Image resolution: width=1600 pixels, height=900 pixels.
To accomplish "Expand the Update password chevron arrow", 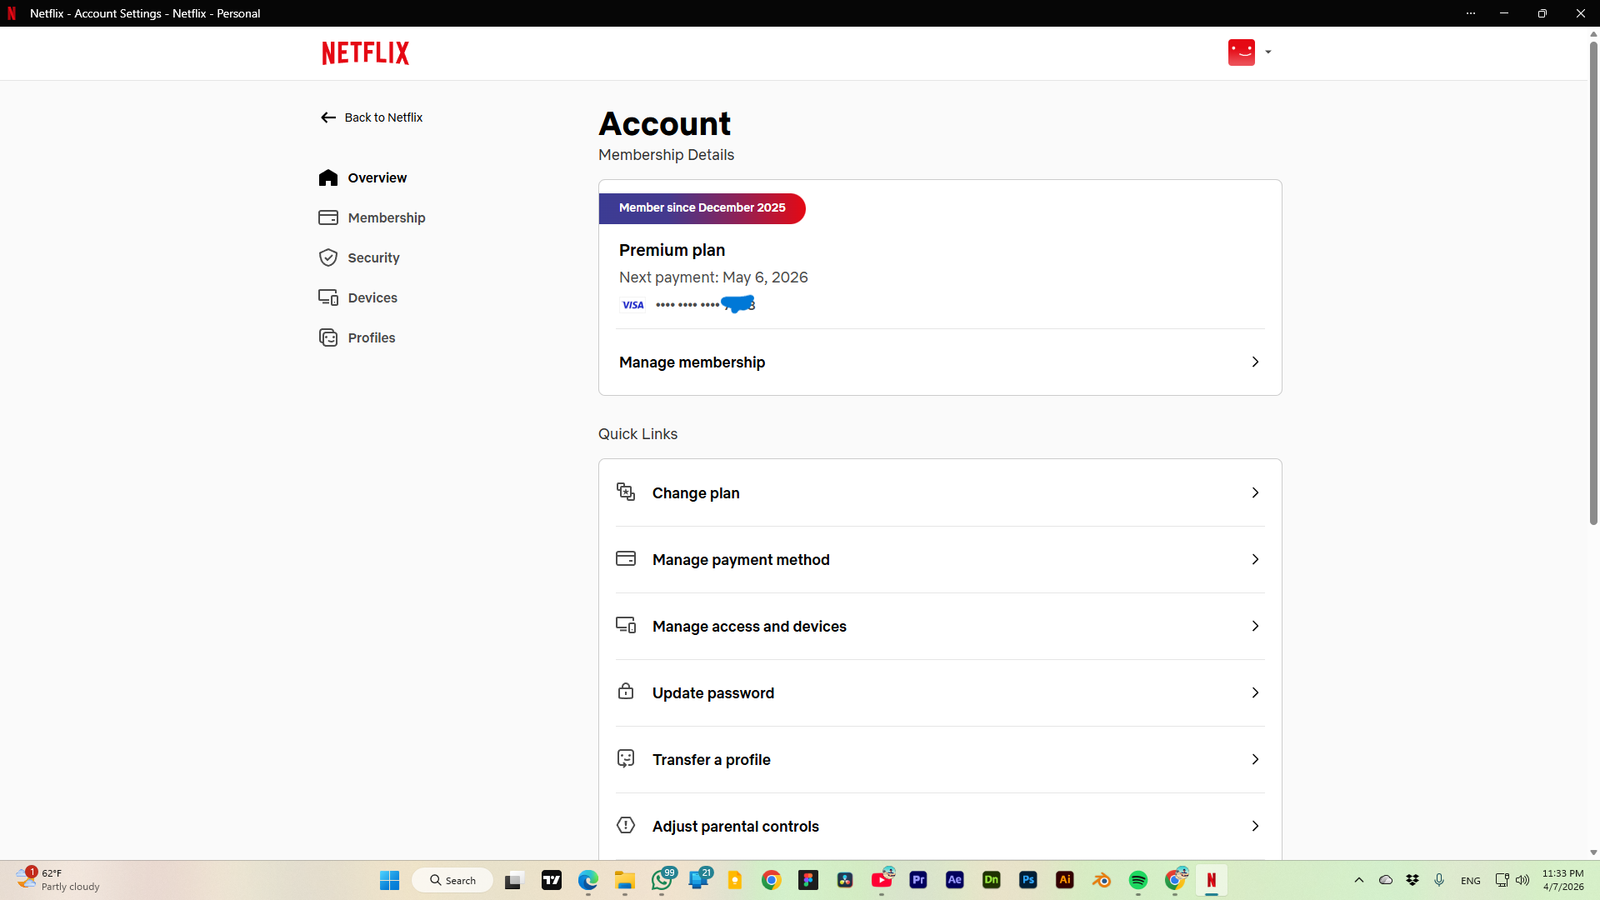I will tap(1255, 693).
